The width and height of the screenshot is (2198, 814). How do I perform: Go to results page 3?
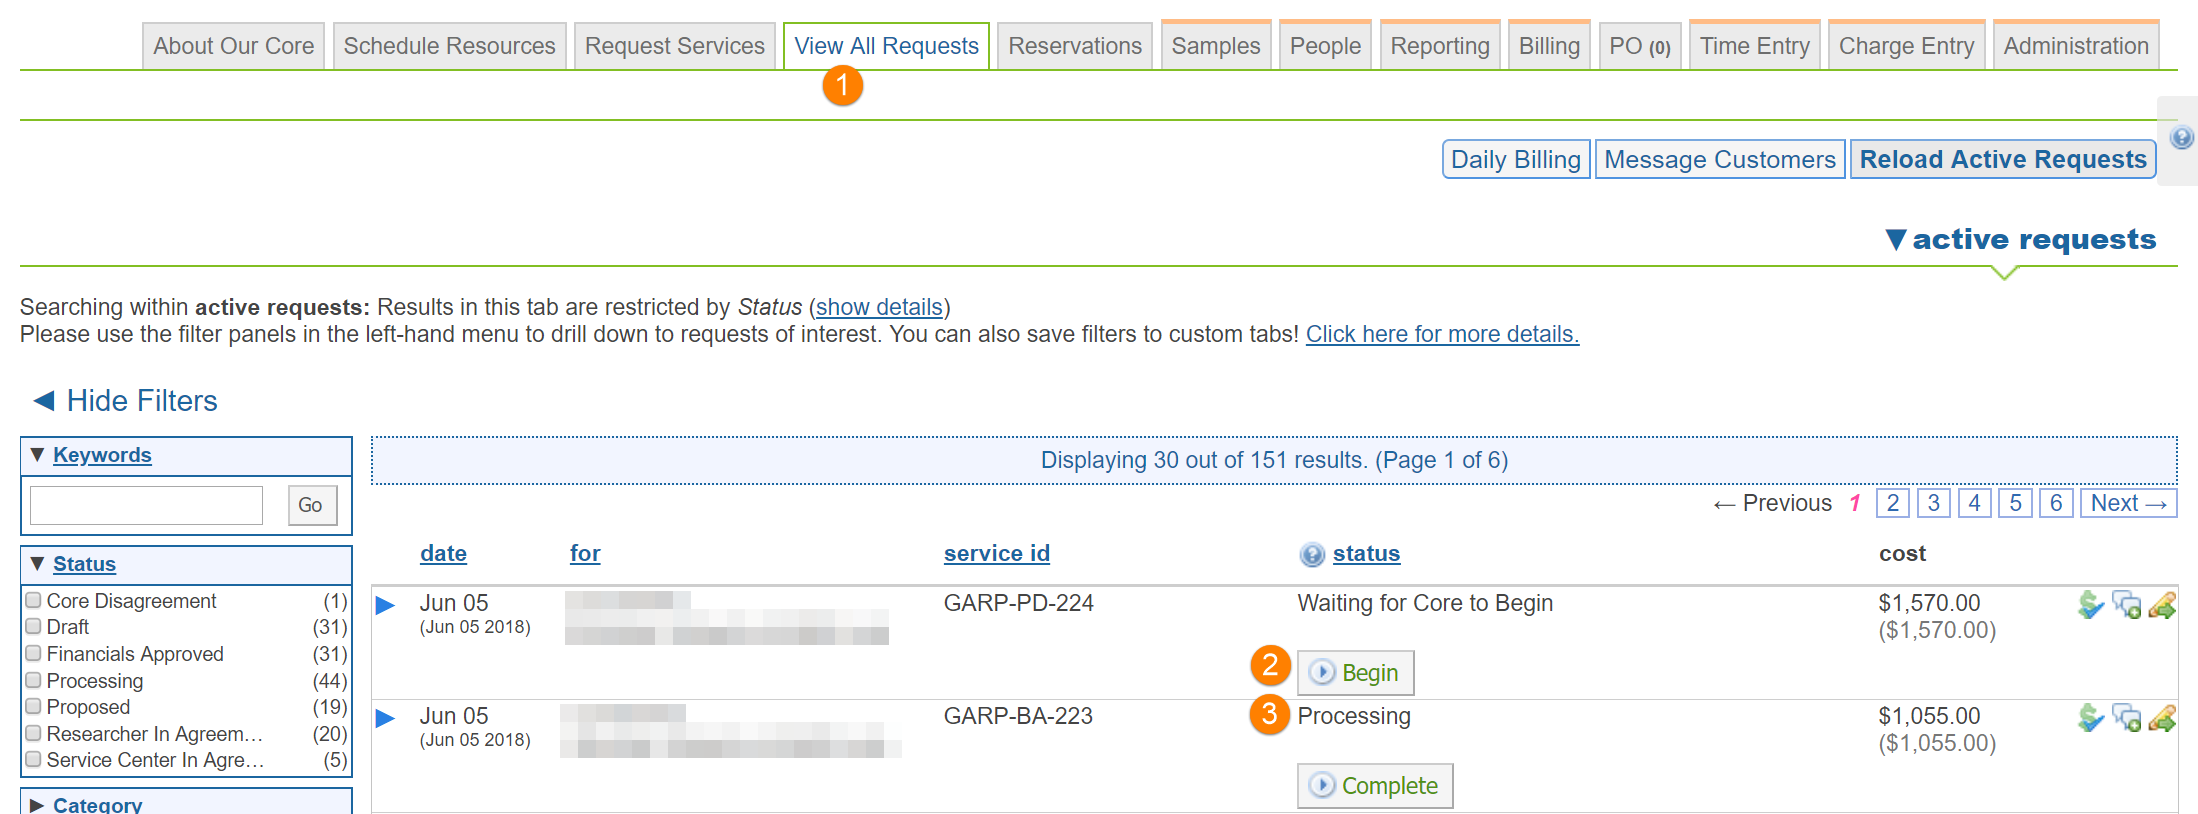pos(1933,503)
